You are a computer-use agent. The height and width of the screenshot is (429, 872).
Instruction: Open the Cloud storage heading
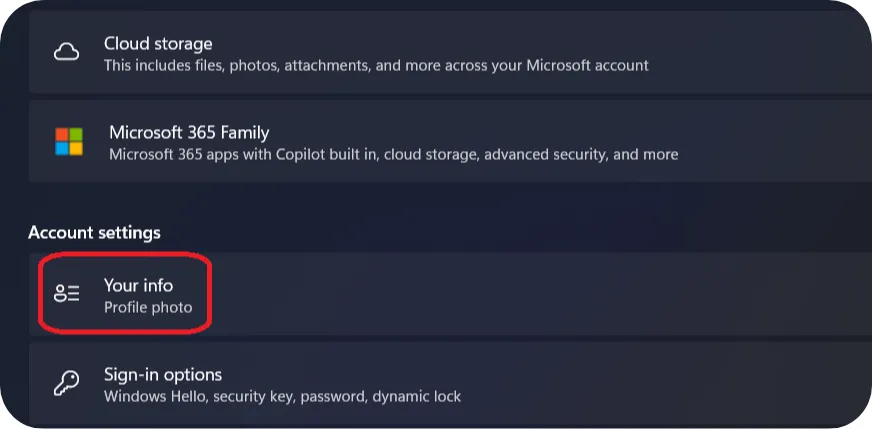tap(158, 43)
